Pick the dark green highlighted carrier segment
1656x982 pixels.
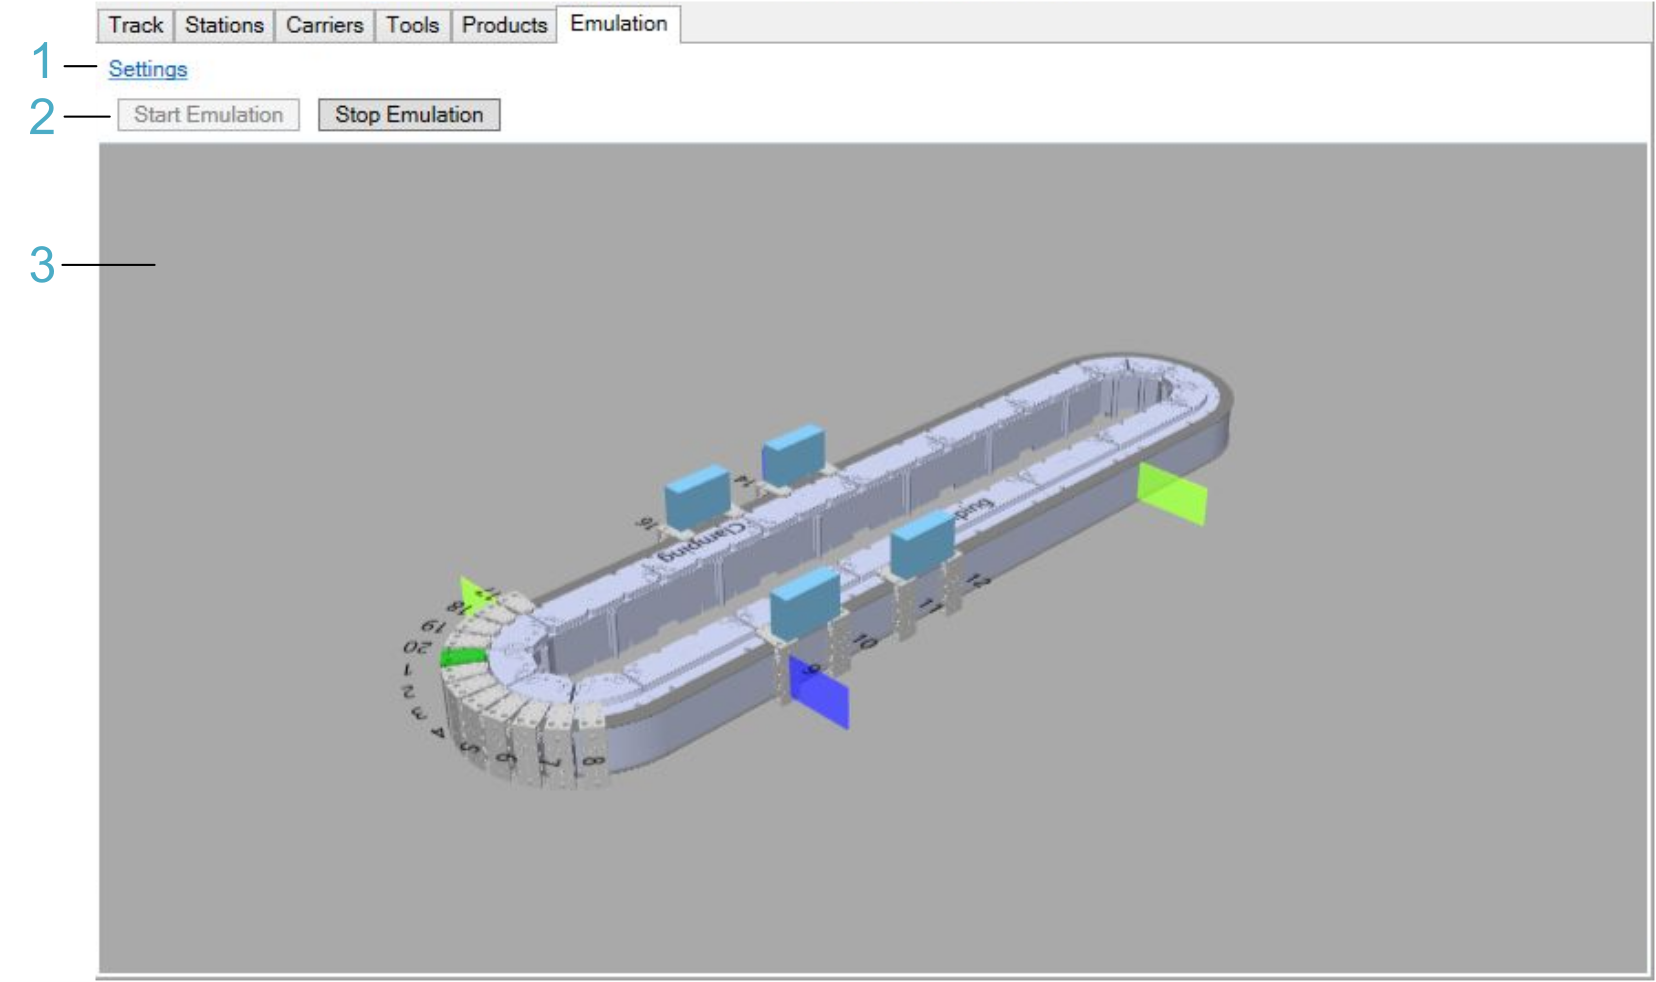point(462,657)
